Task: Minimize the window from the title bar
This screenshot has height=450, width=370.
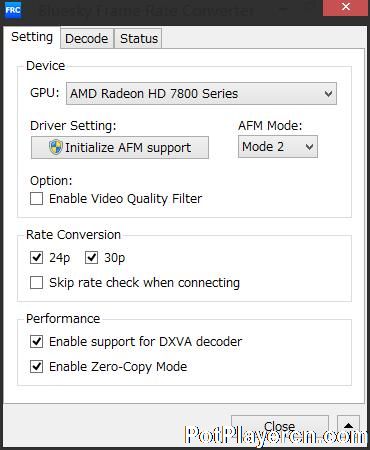Action: pos(284,8)
